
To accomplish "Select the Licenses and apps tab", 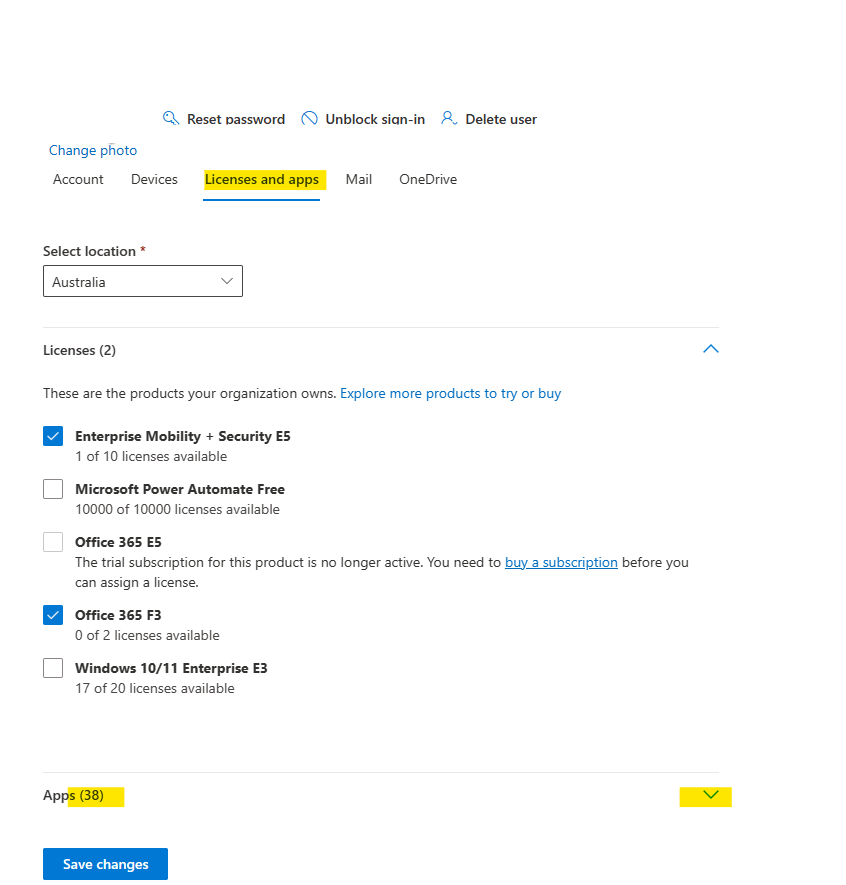I will 262,179.
